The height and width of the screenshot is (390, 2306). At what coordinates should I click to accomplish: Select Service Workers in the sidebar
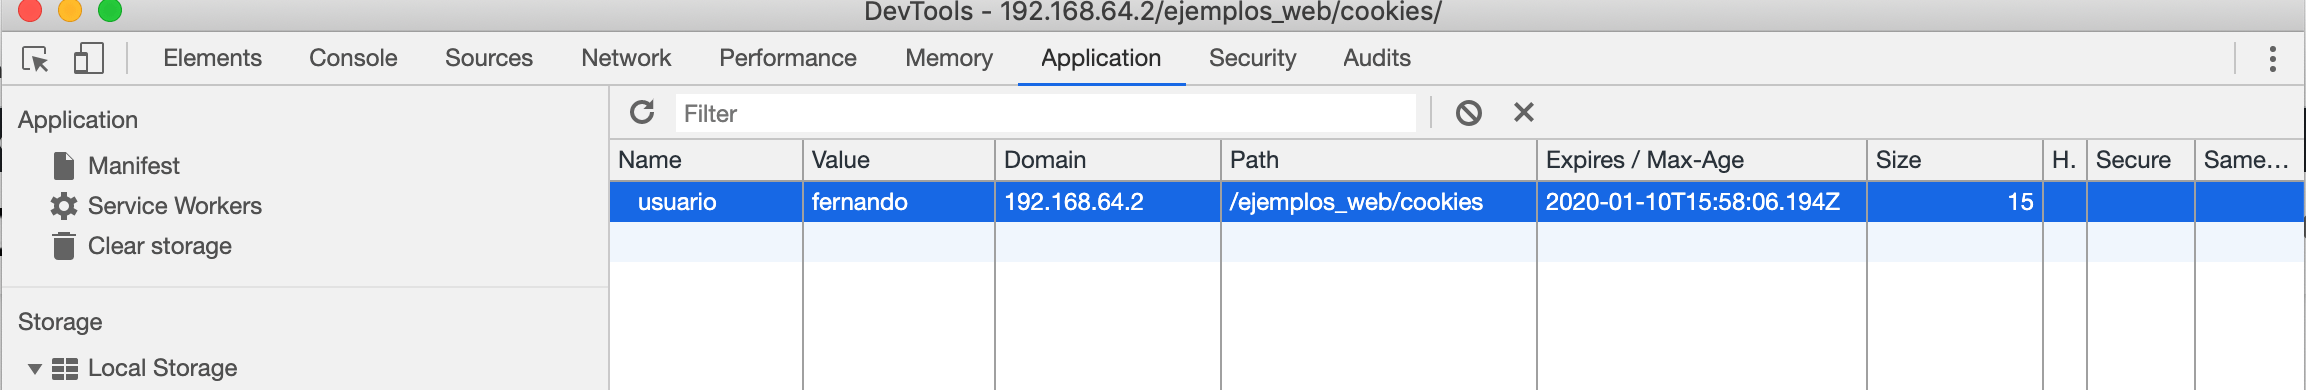coord(175,206)
